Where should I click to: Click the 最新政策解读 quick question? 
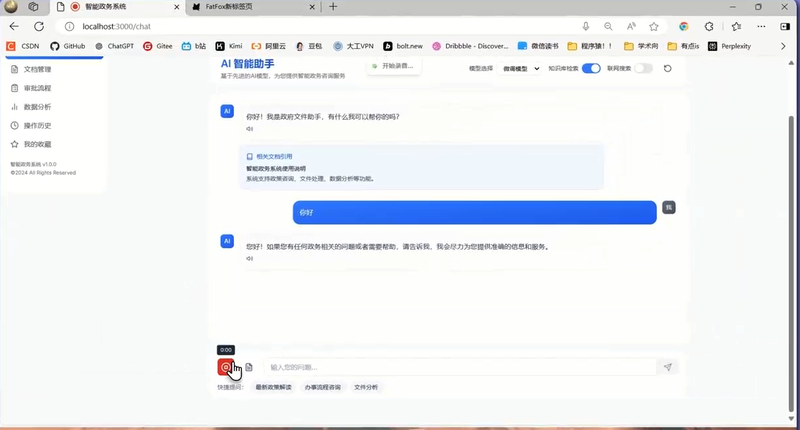pyautogui.click(x=273, y=387)
